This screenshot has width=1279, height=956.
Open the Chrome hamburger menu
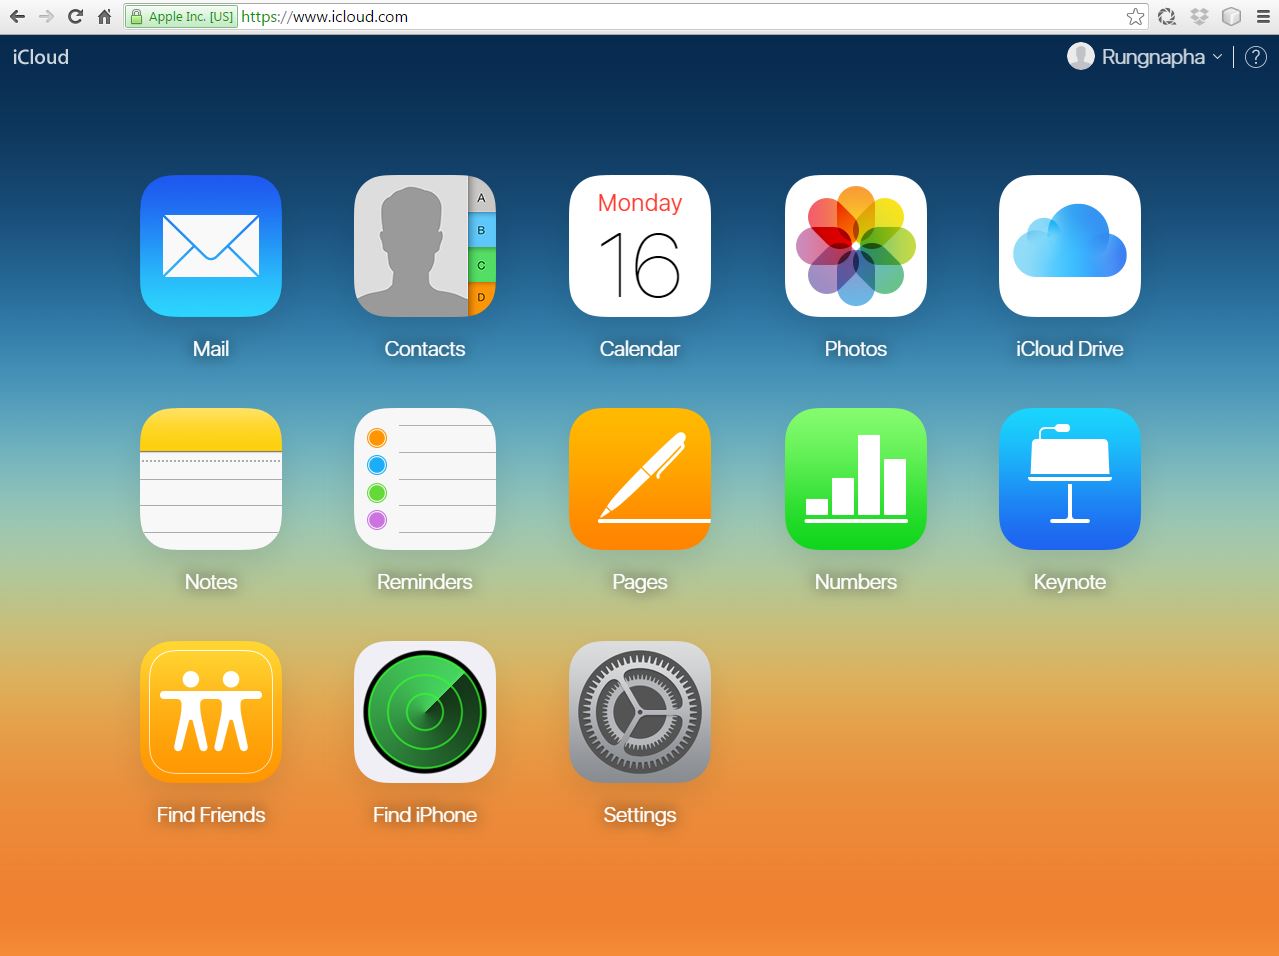coord(1263,17)
